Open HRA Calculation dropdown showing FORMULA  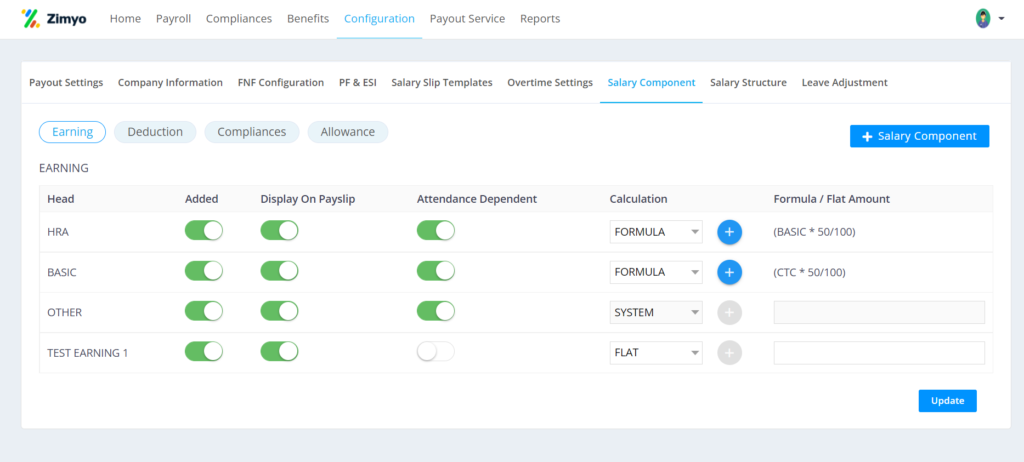(656, 232)
